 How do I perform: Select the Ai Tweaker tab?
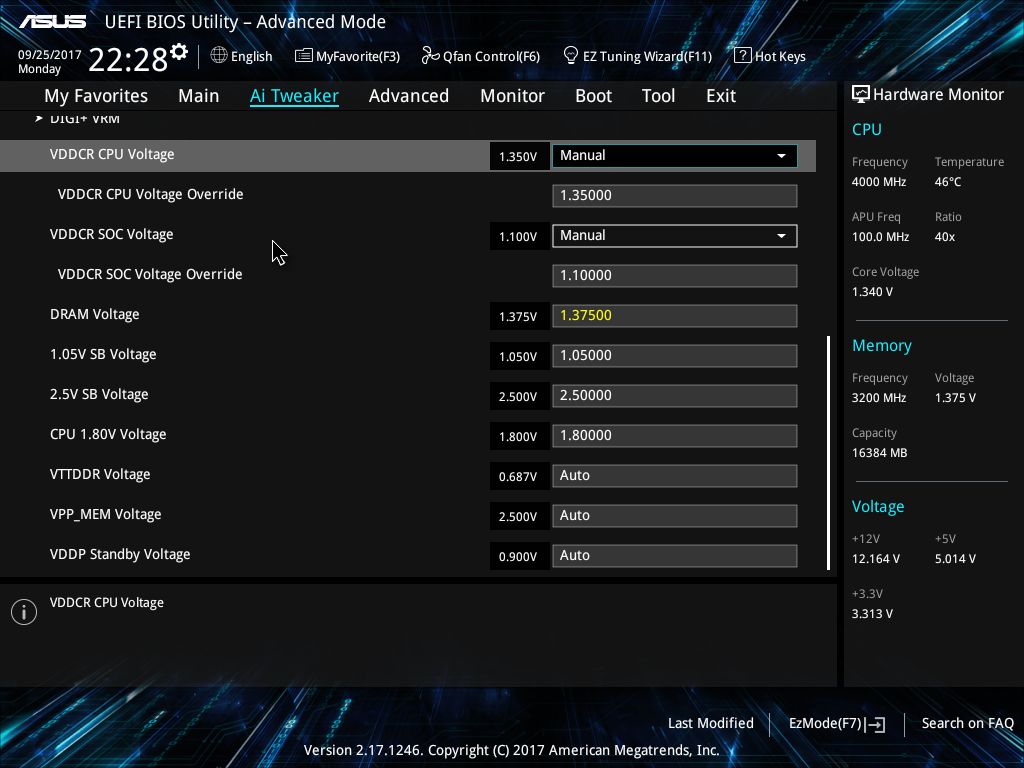[x=294, y=96]
